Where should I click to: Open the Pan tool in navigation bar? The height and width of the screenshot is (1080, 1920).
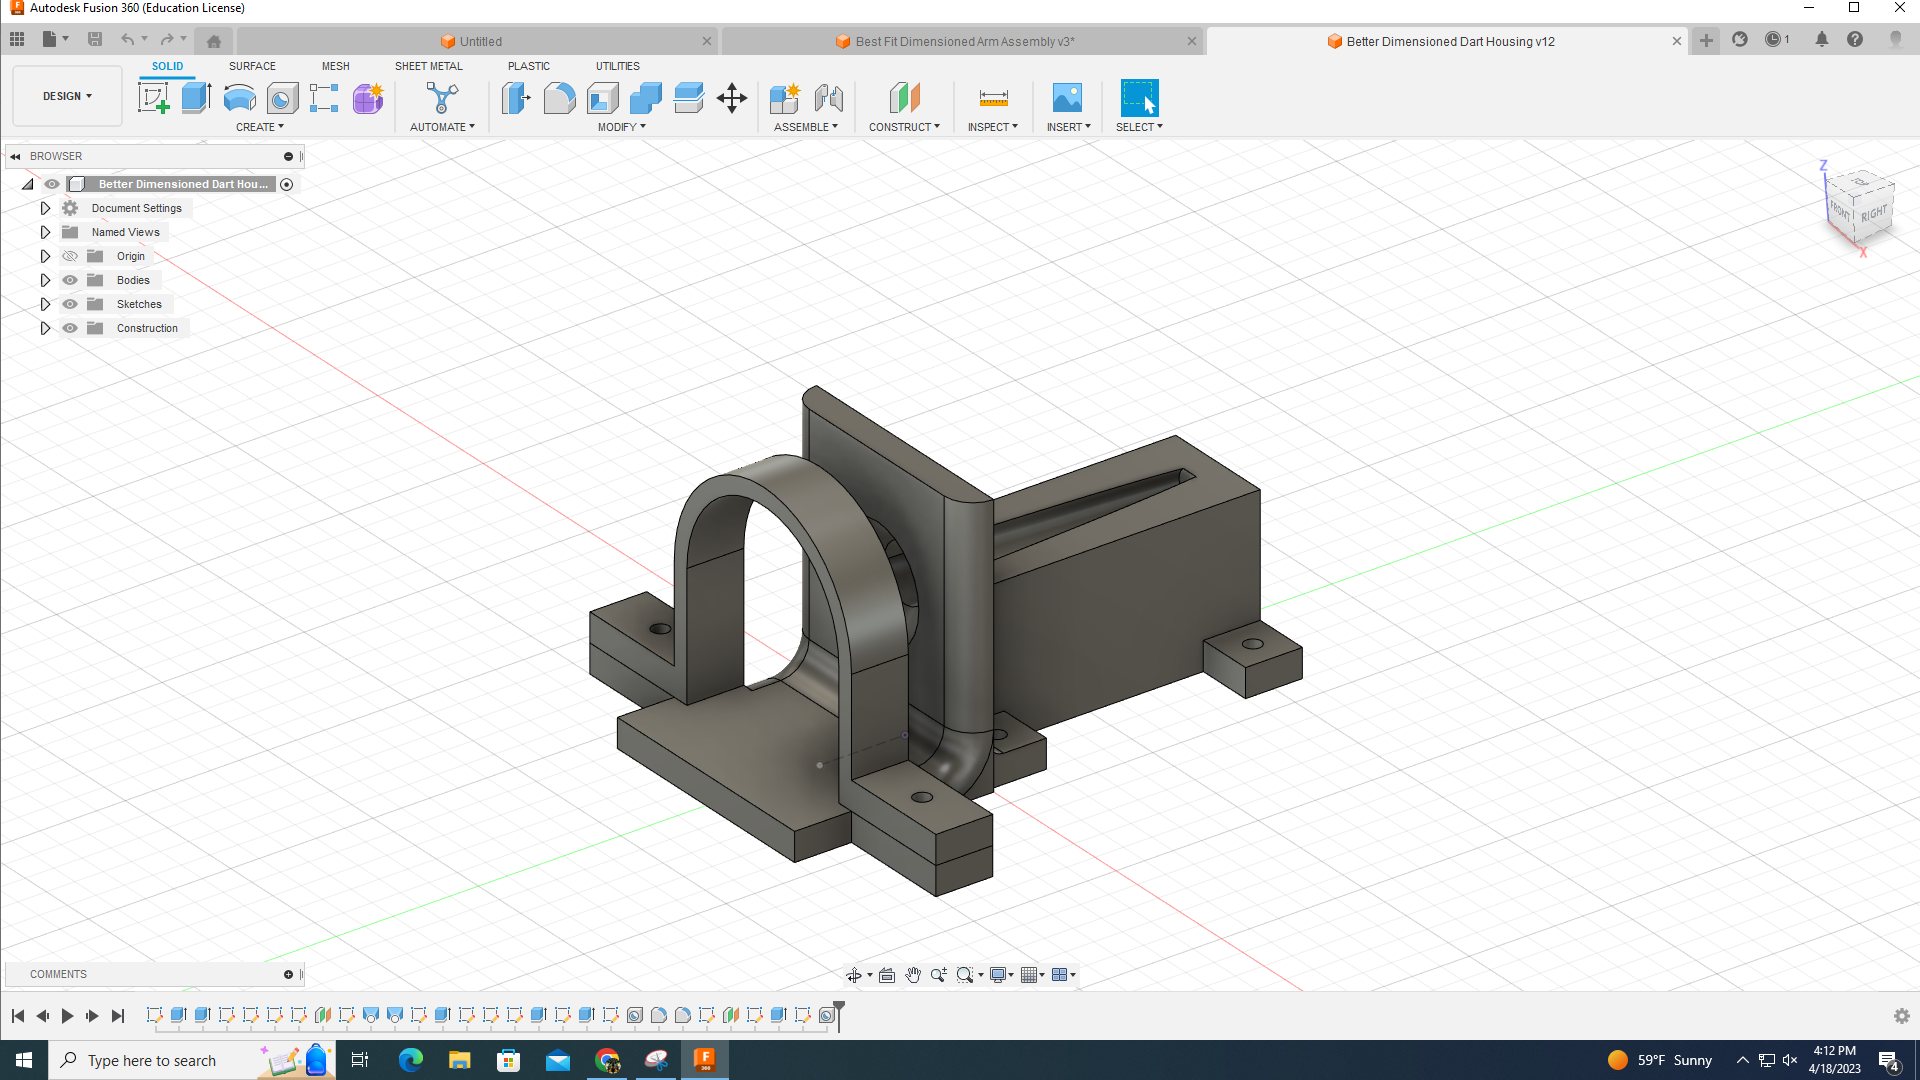[x=913, y=975]
